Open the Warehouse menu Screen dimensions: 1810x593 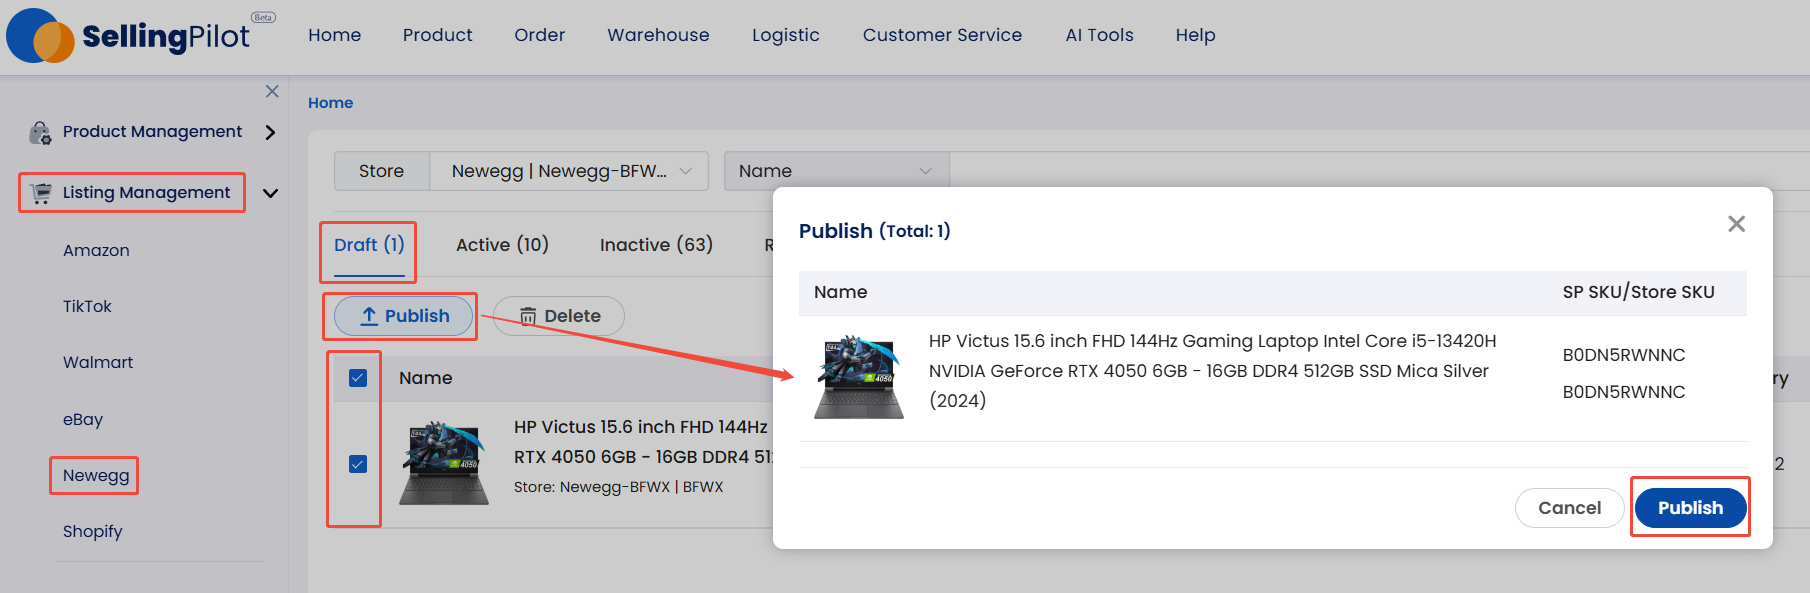659,35
